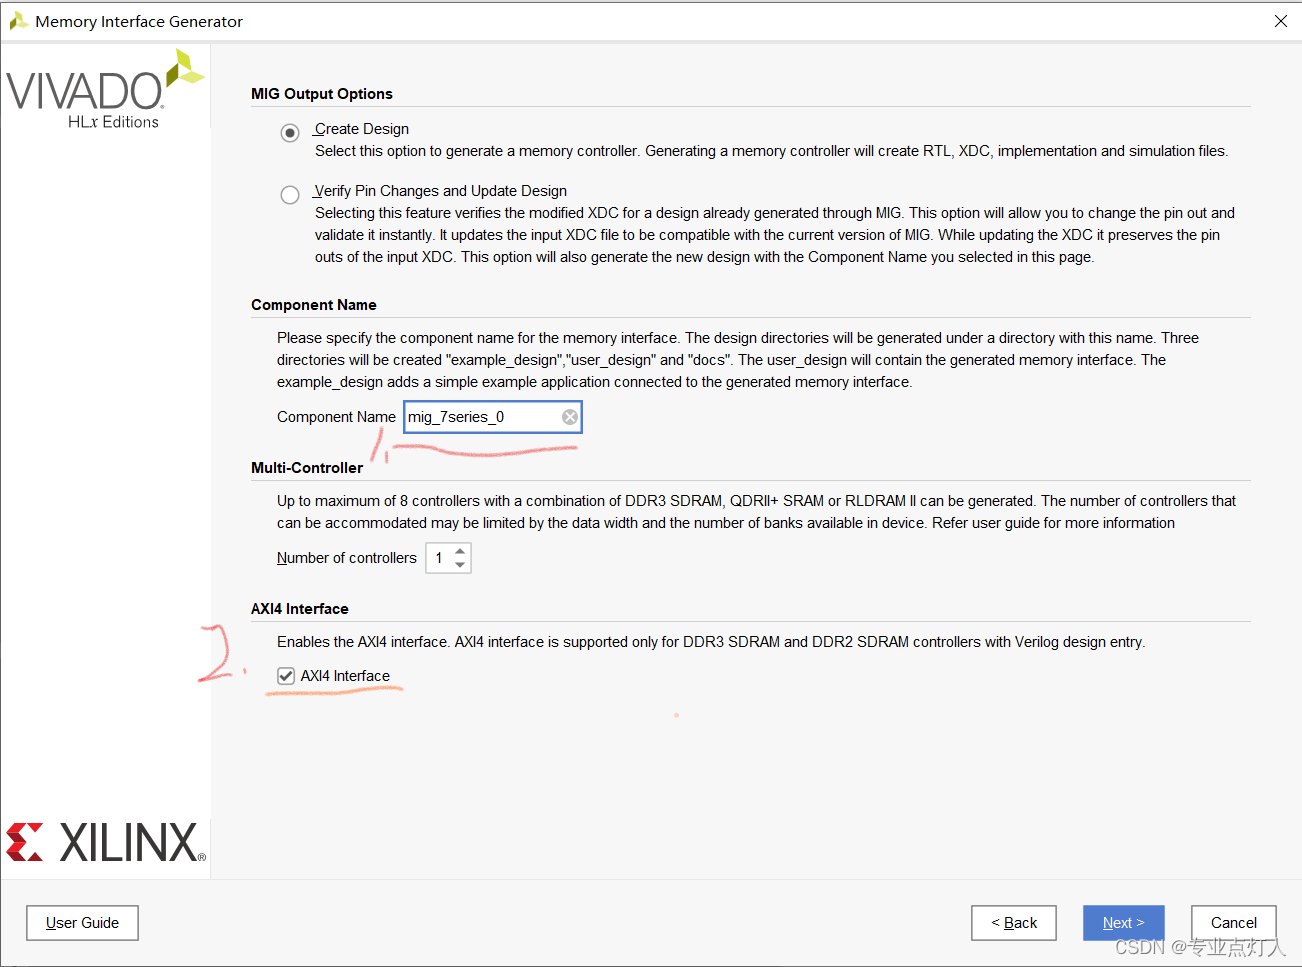
Task: Click the Xilinx logo in the sidebar
Action: (106, 842)
